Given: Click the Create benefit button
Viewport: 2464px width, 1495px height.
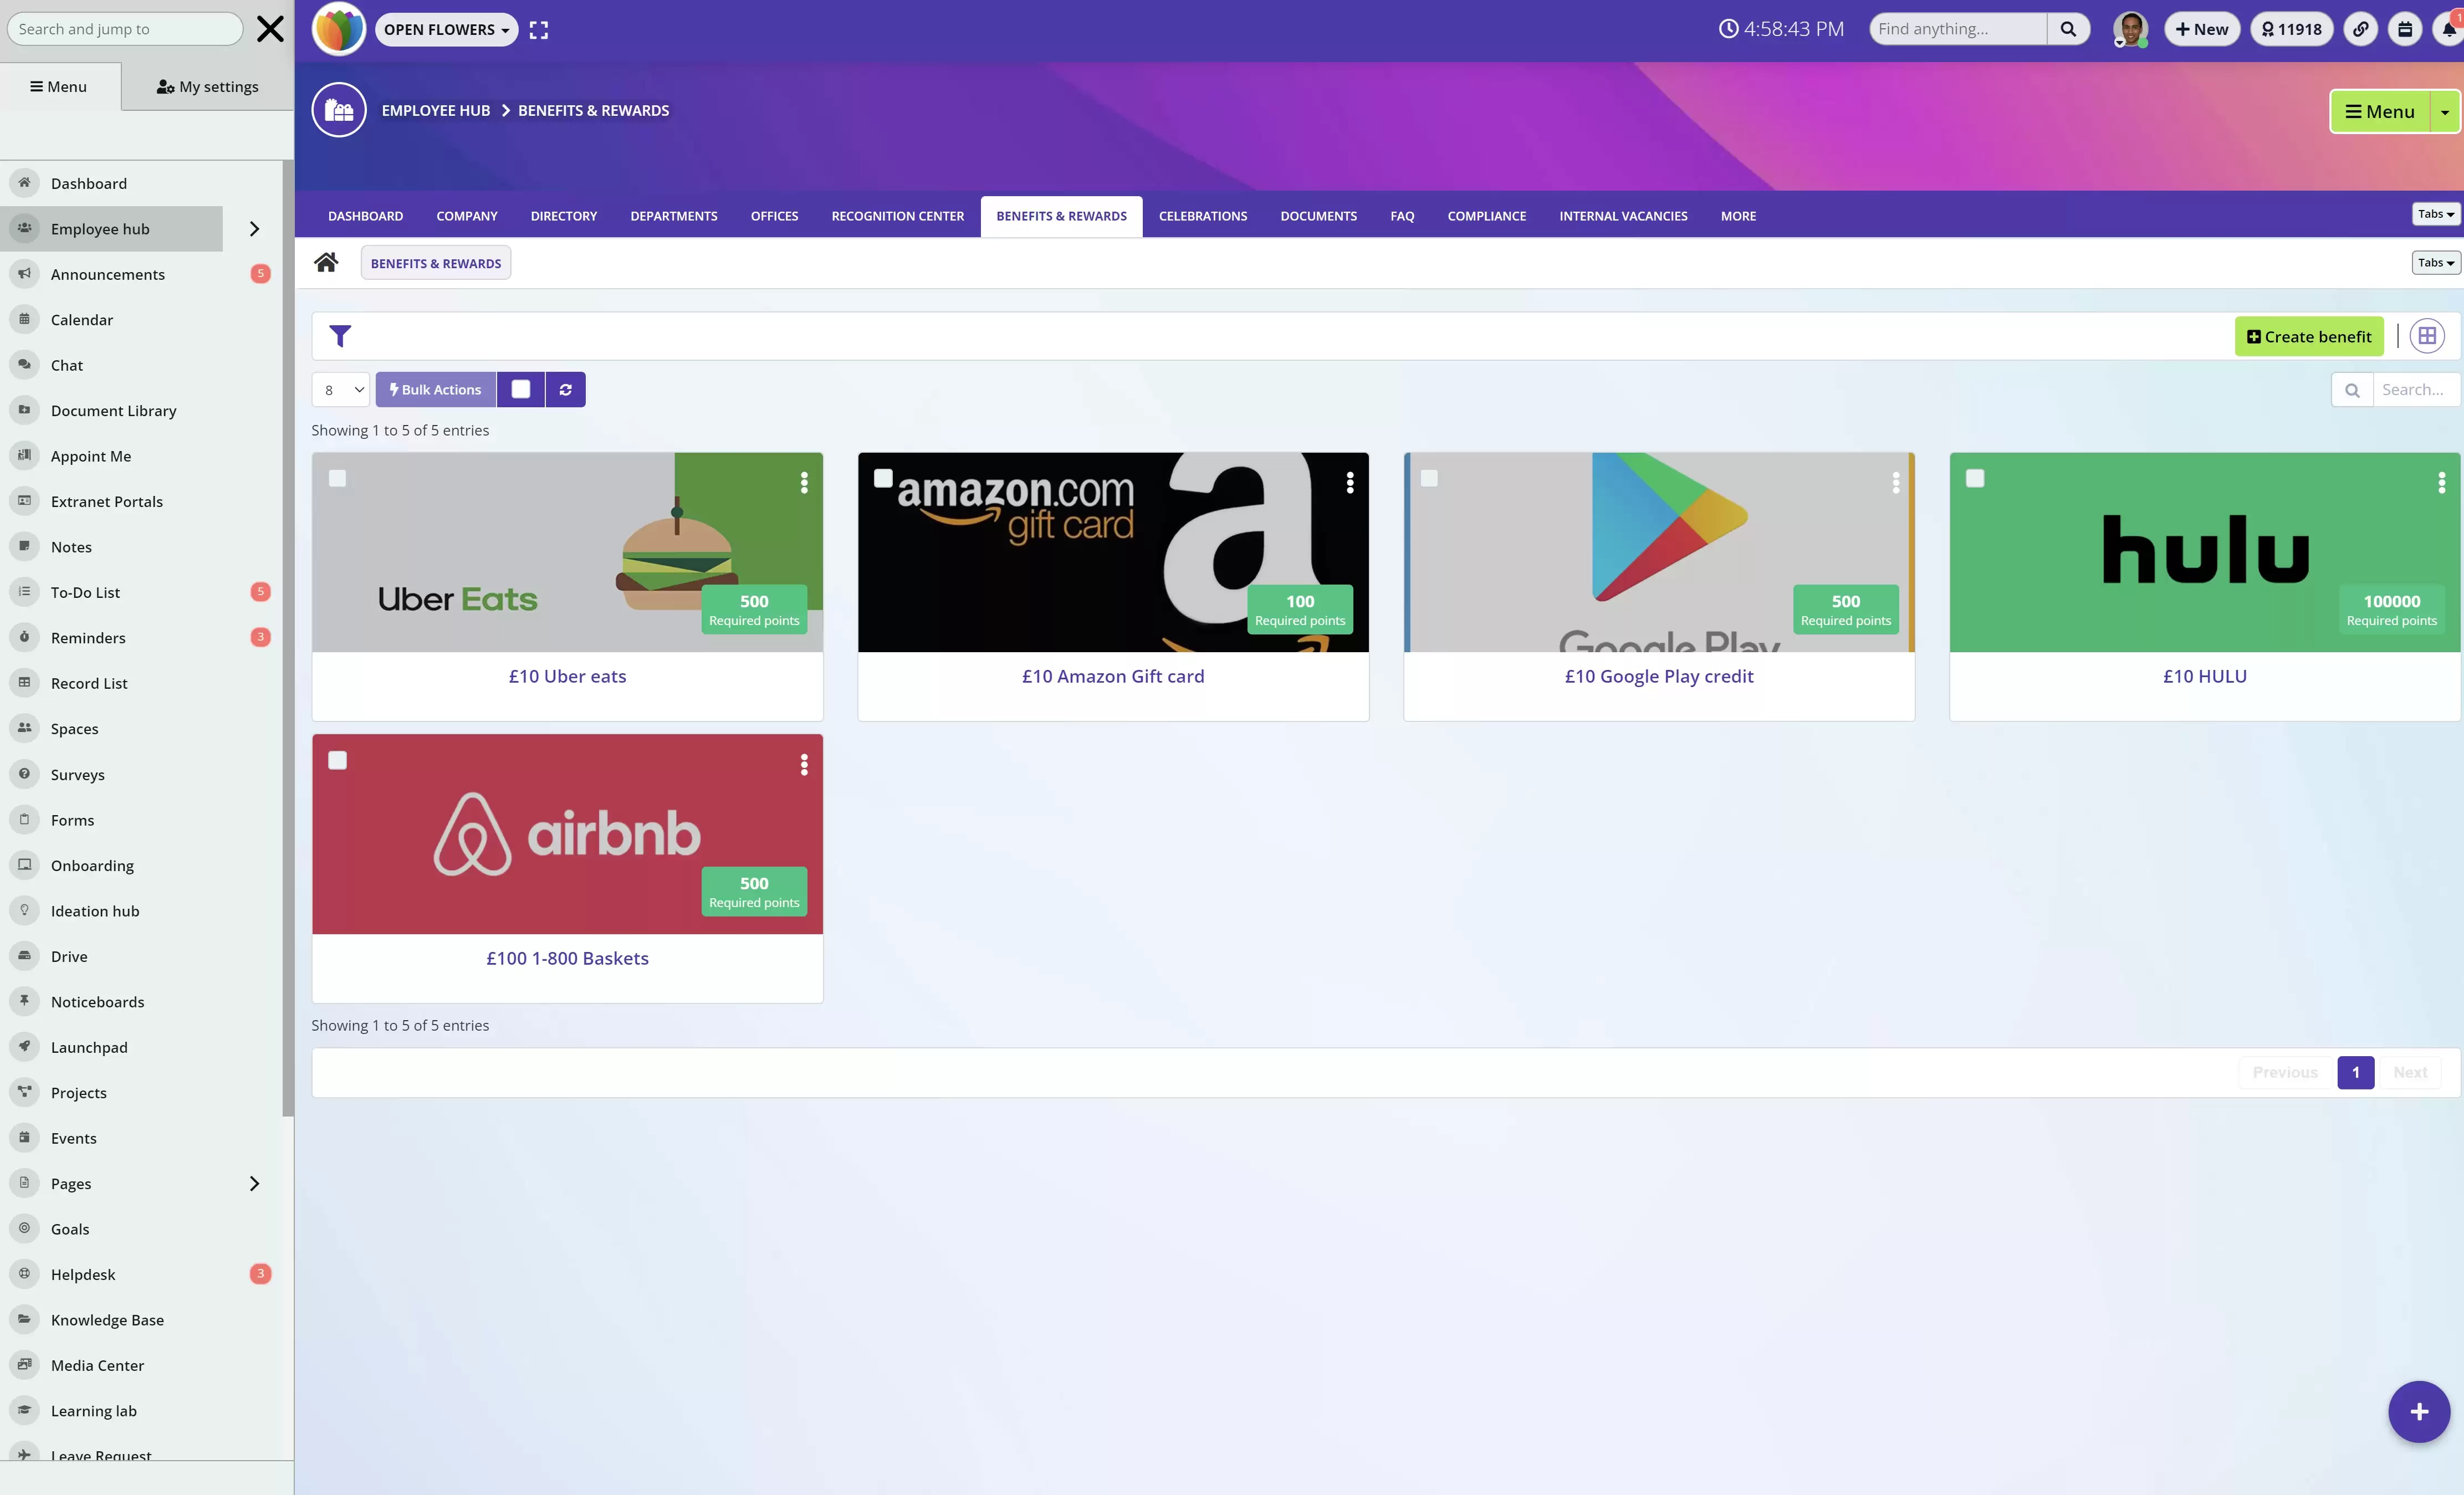Looking at the screenshot, I should 2308,337.
